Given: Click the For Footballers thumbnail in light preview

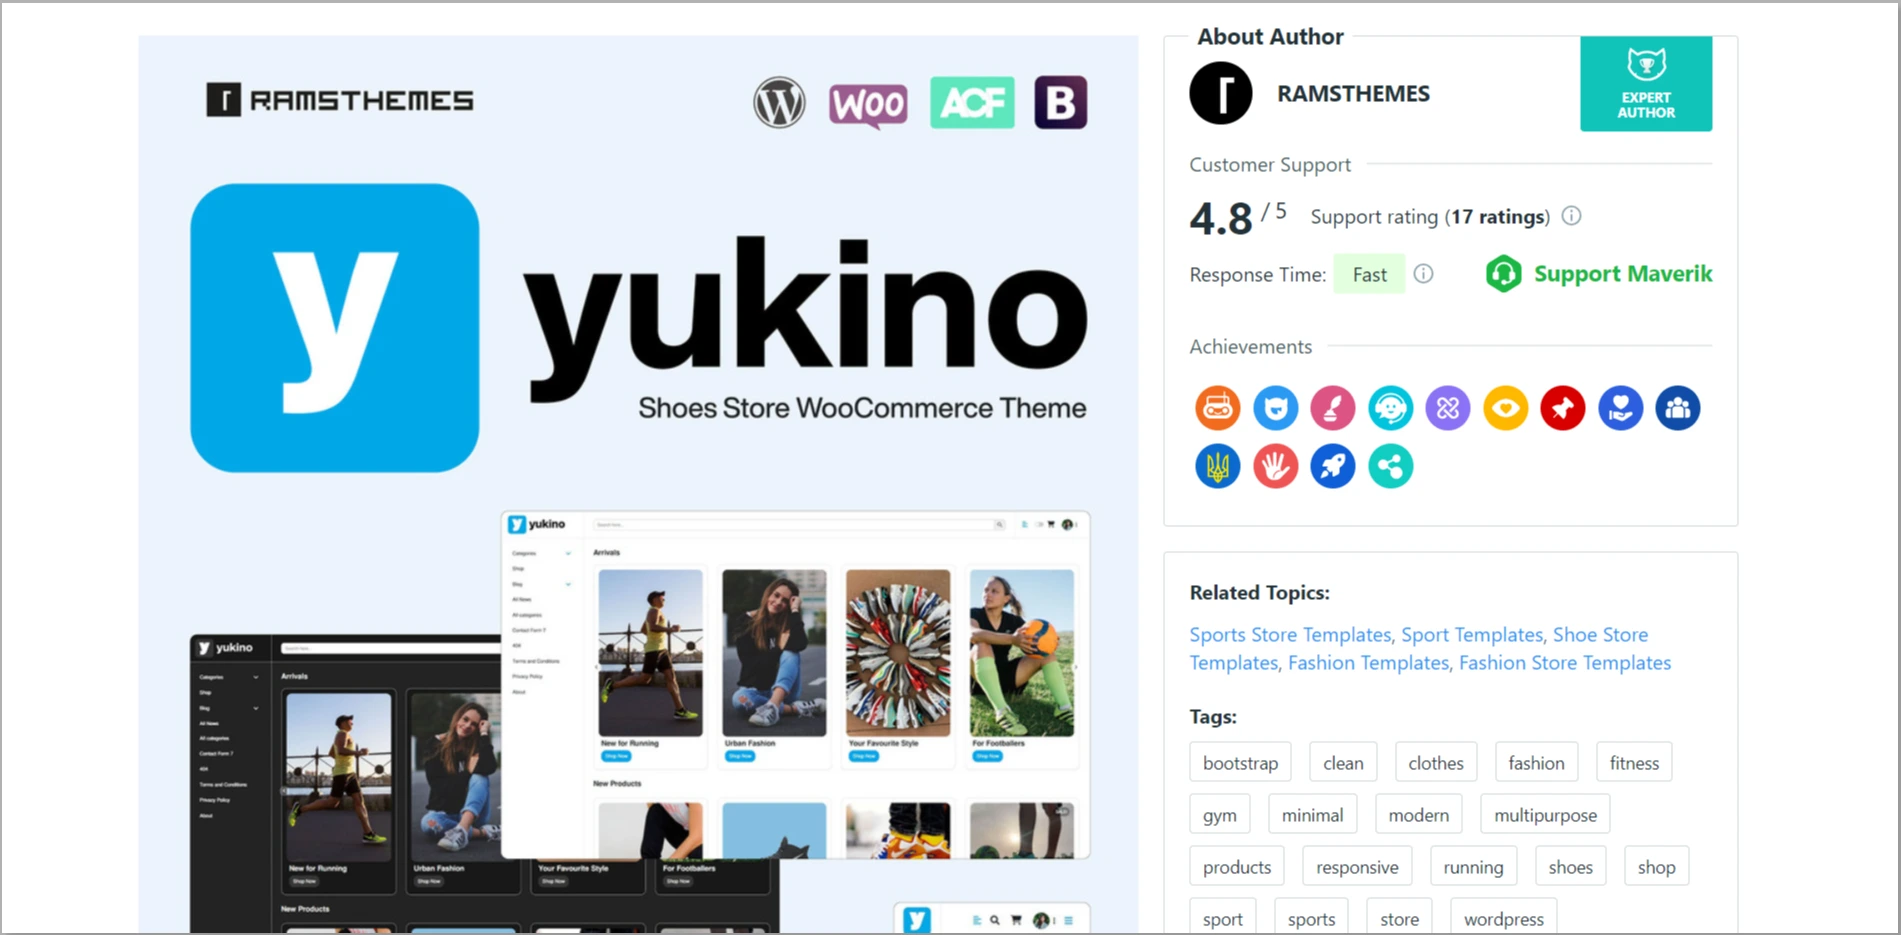Looking at the screenshot, I should (1022, 653).
